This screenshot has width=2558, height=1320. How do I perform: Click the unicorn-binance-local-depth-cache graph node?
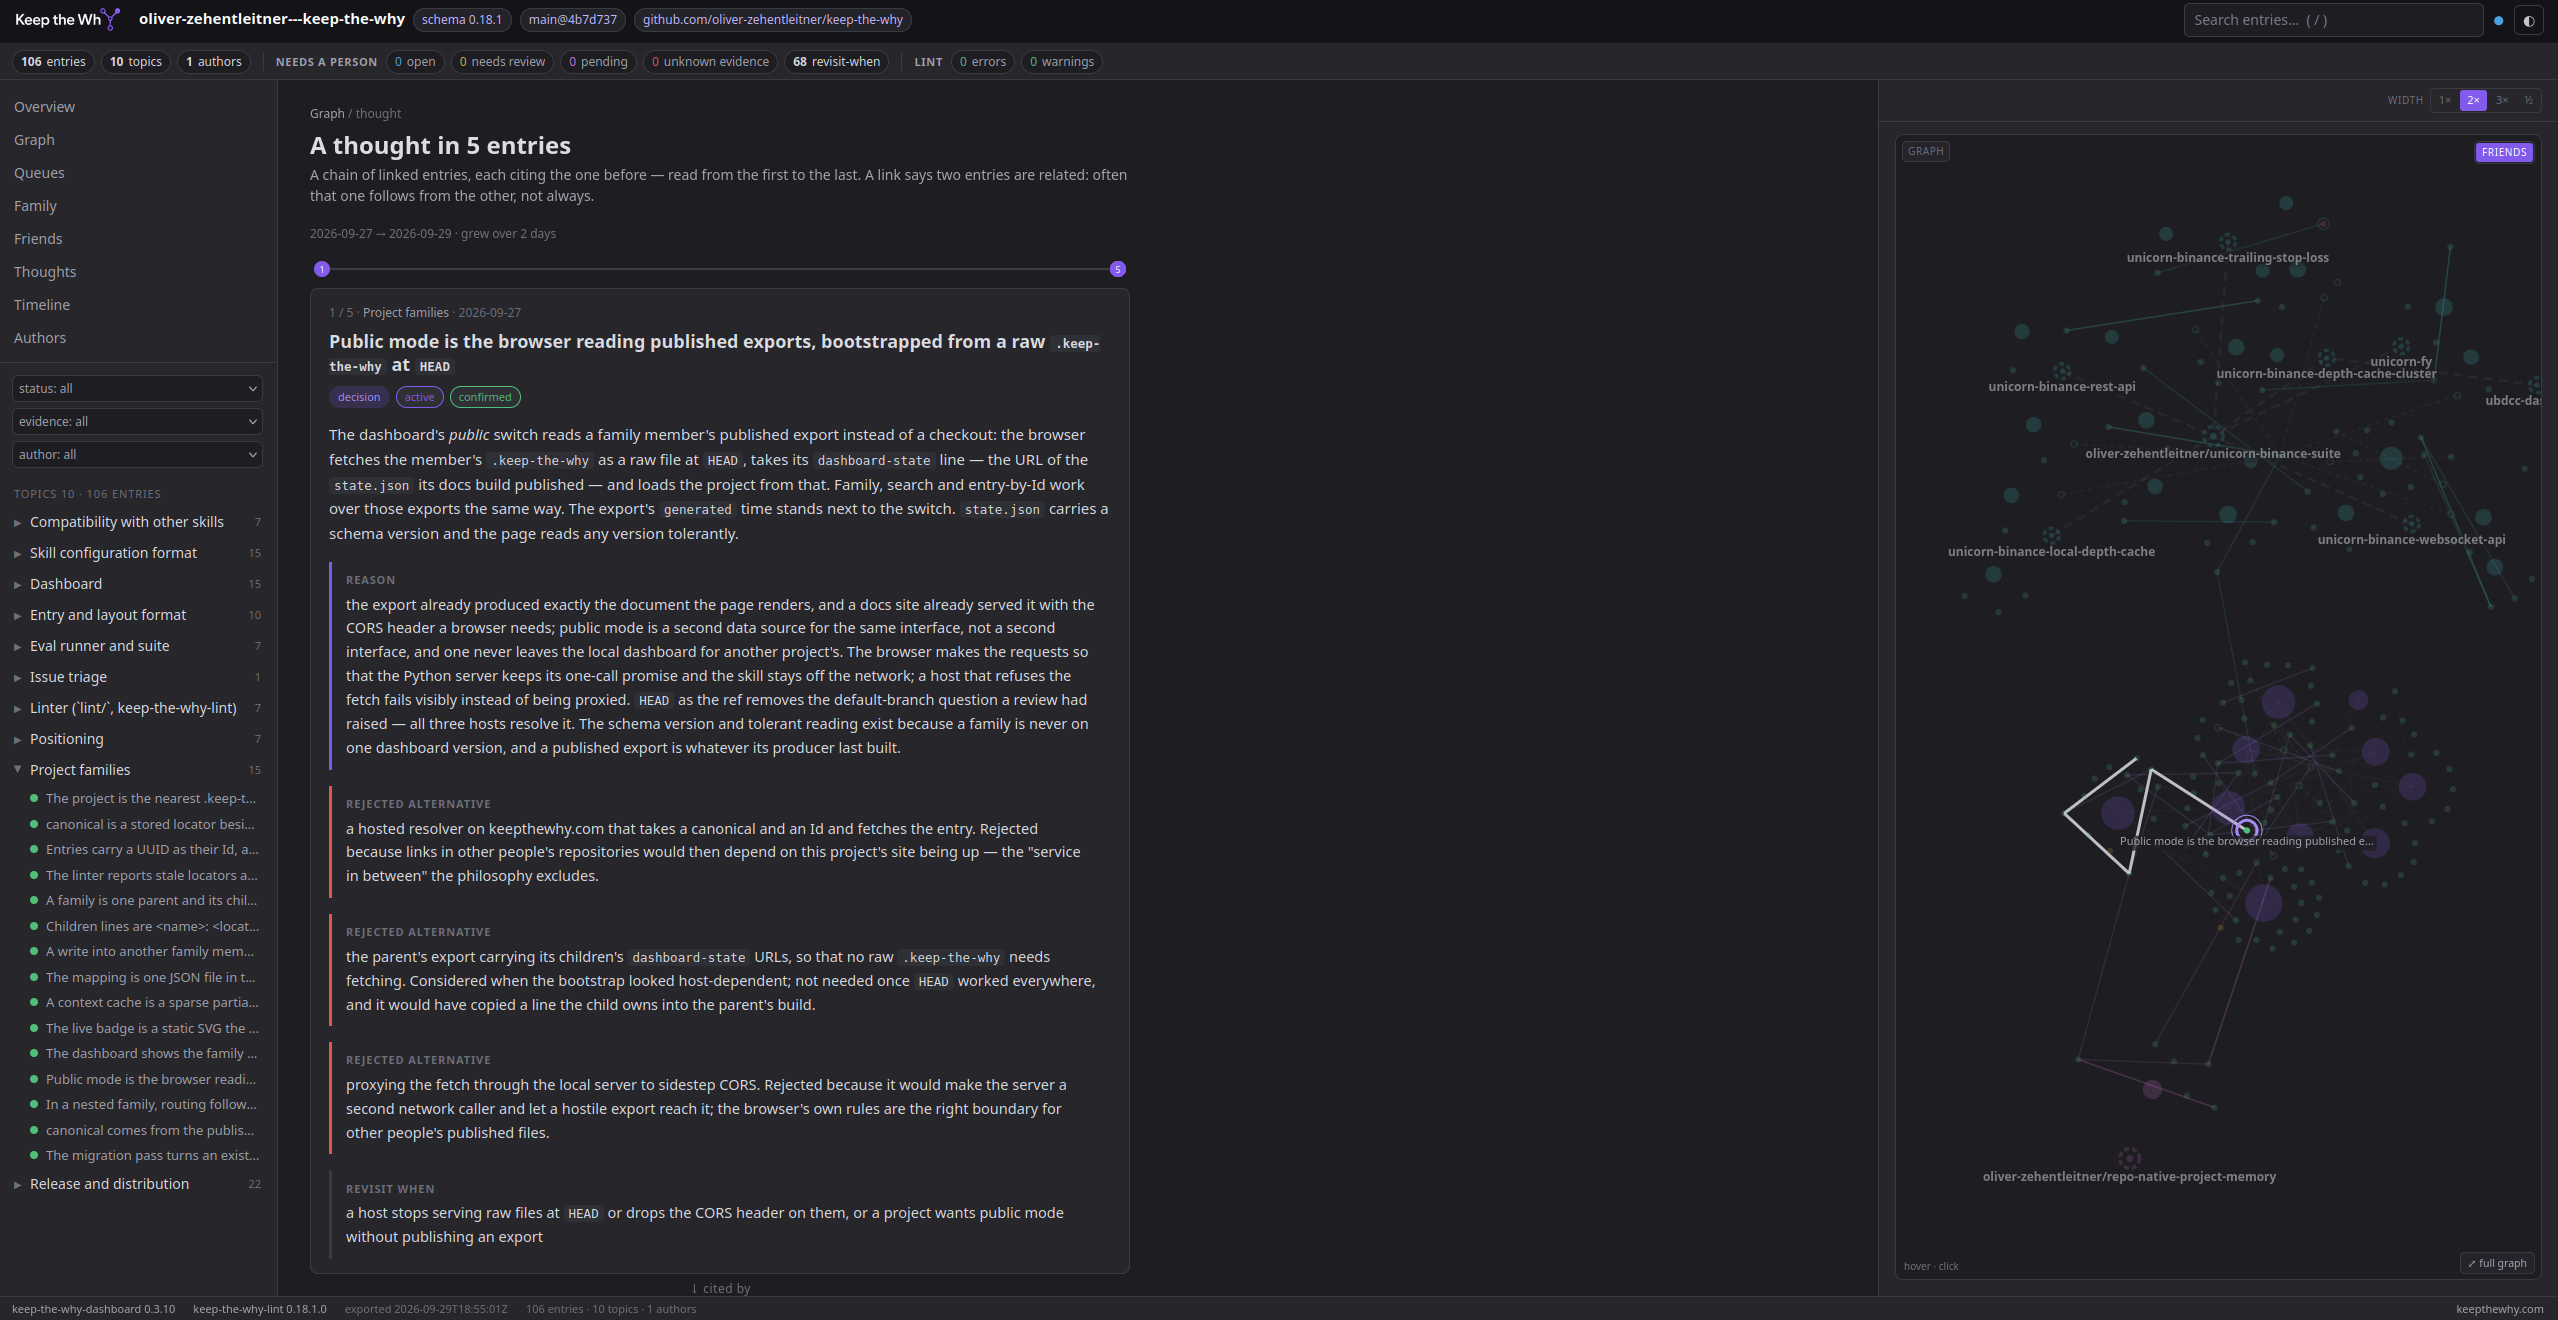[2051, 536]
